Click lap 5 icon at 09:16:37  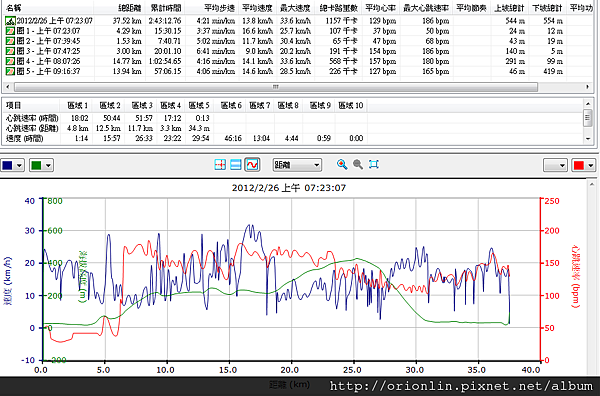(x=10, y=71)
